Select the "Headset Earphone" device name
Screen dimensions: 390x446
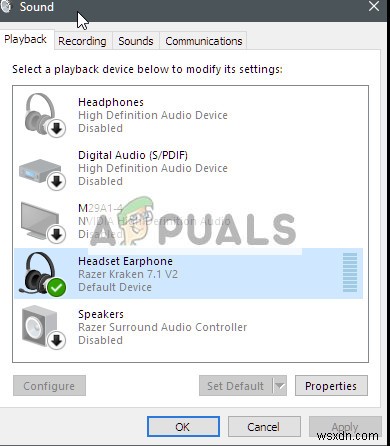pyautogui.click(x=125, y=261)
